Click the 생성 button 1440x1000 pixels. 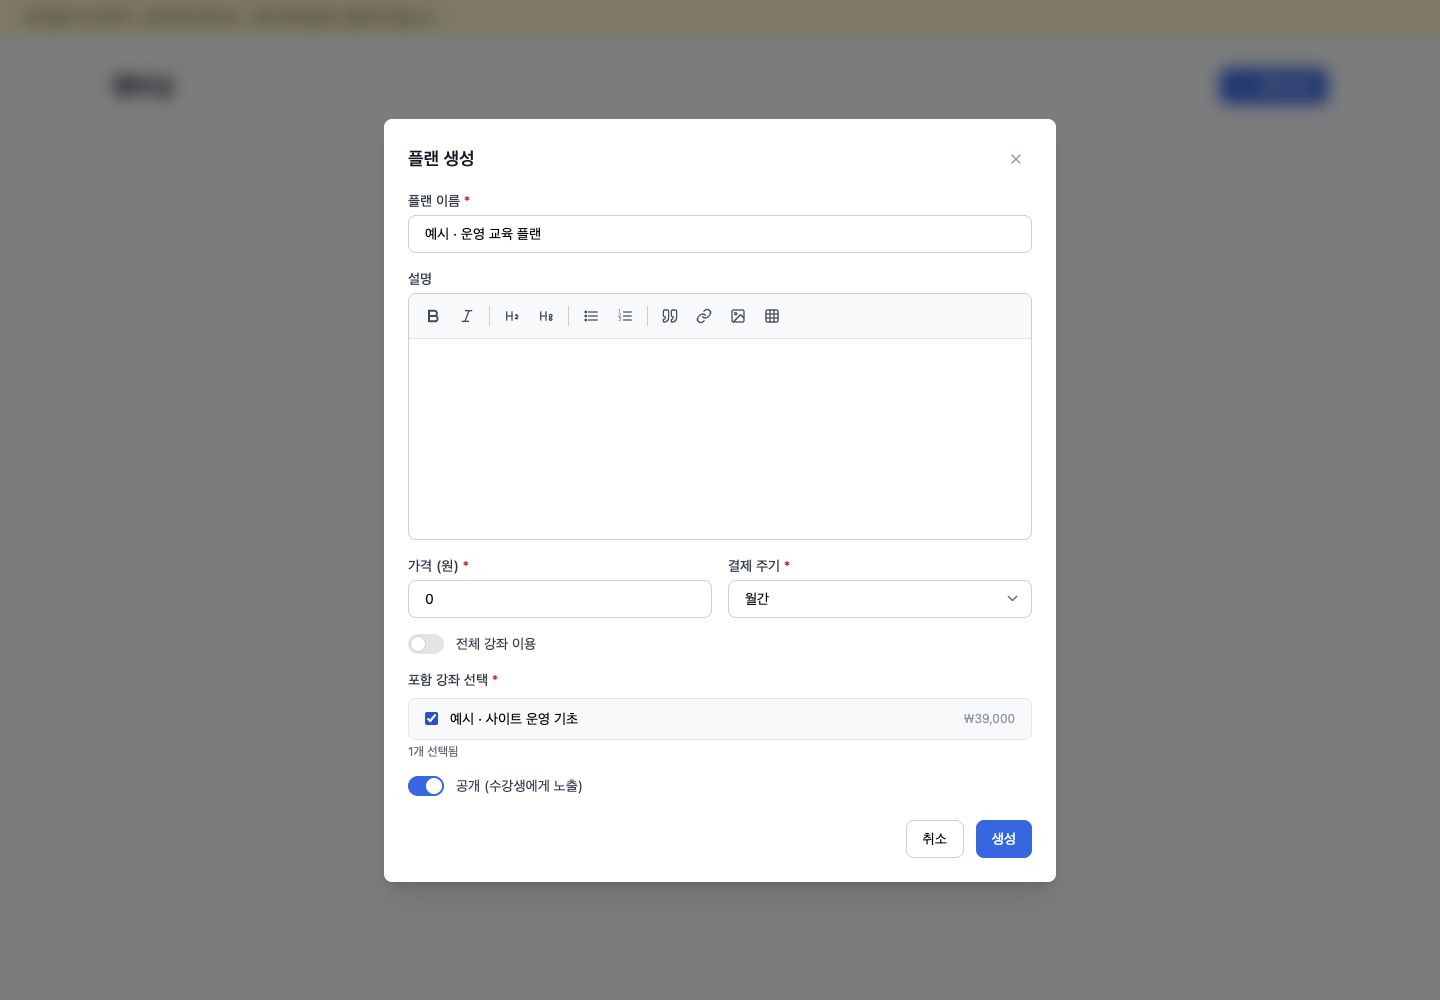(x=1004, y=839)
